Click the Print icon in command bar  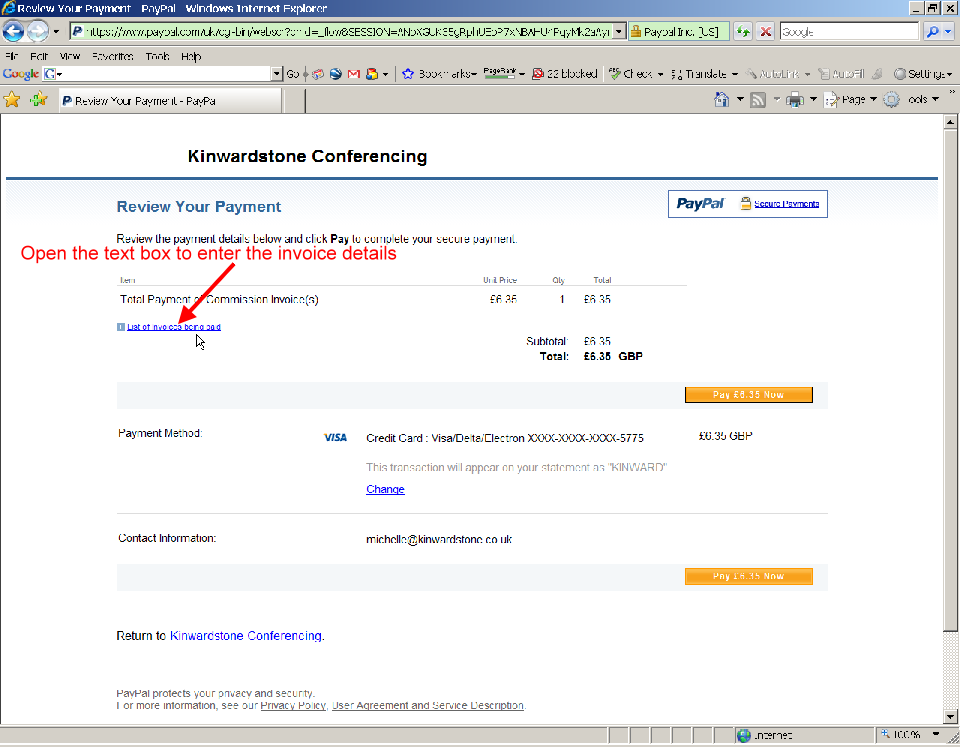coord(795,100)
